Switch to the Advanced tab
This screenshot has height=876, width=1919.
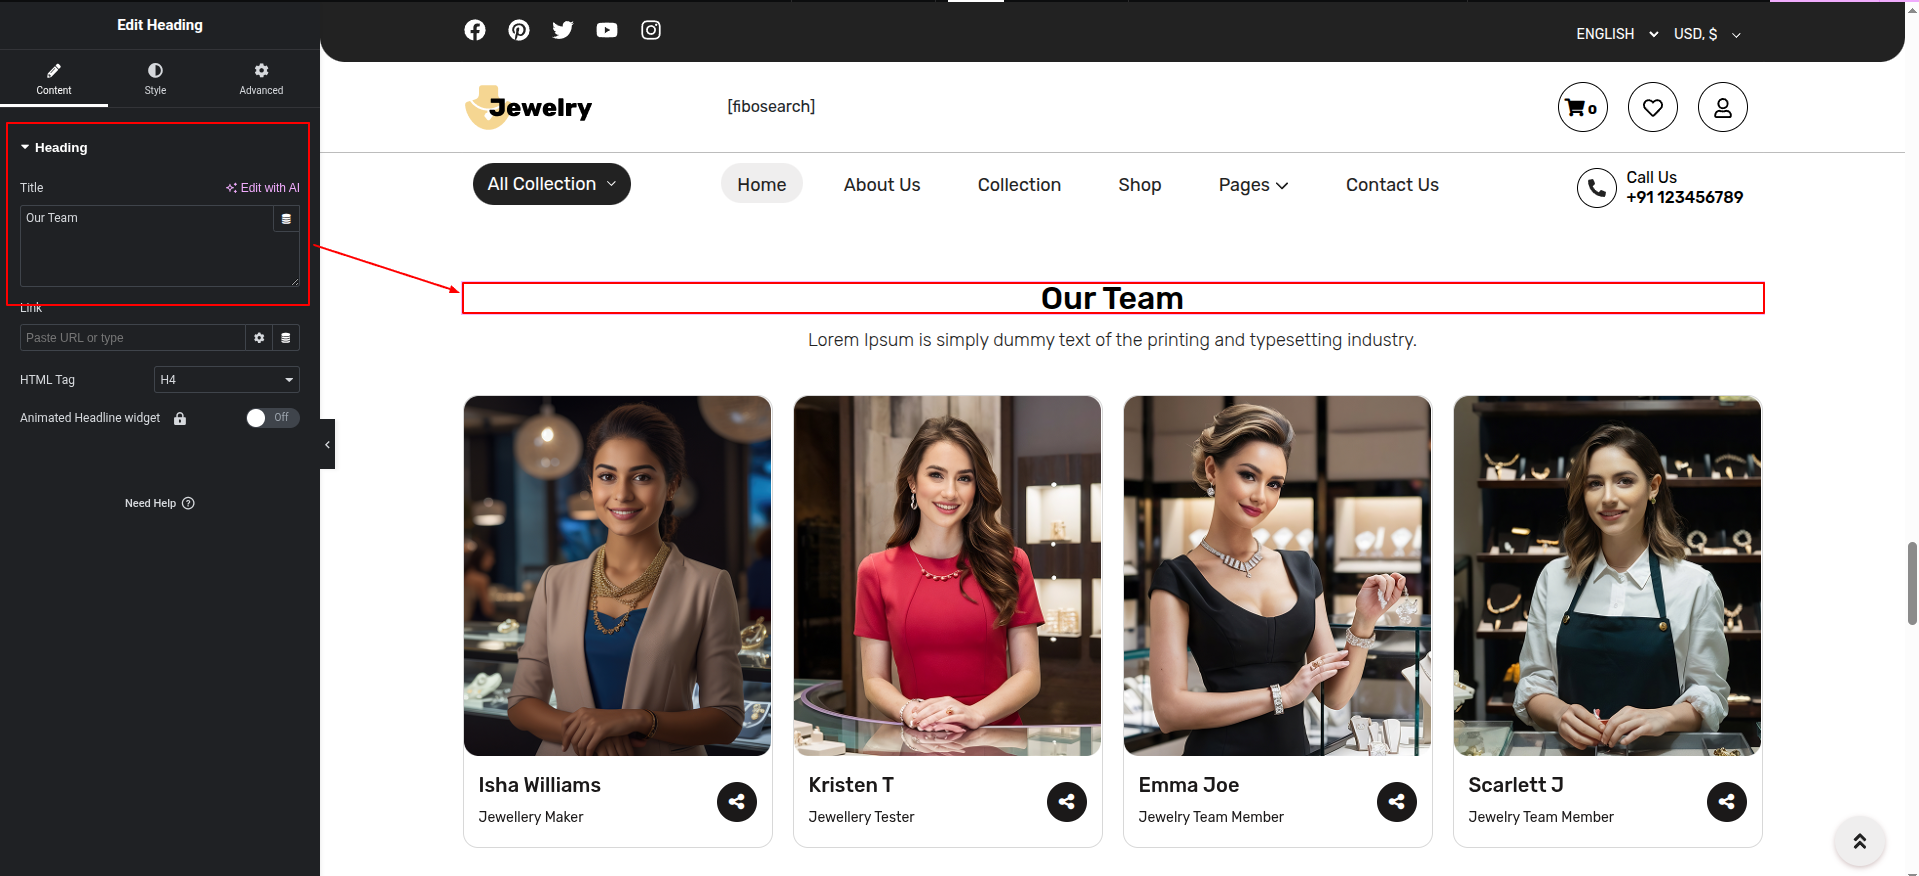click(261, 78)
